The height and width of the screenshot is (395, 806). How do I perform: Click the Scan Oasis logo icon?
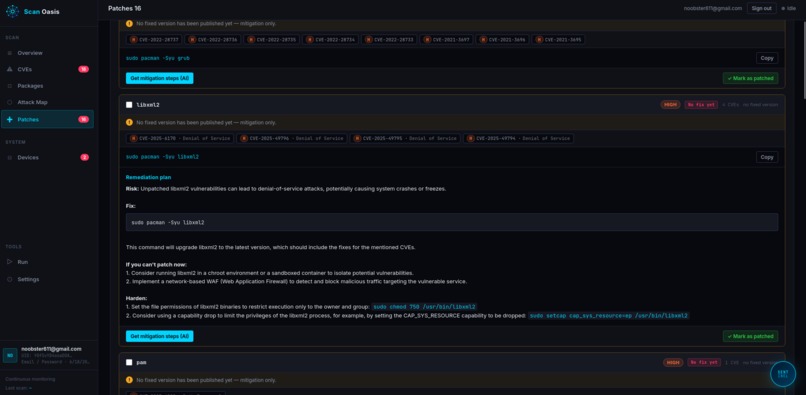click(12, 11)
